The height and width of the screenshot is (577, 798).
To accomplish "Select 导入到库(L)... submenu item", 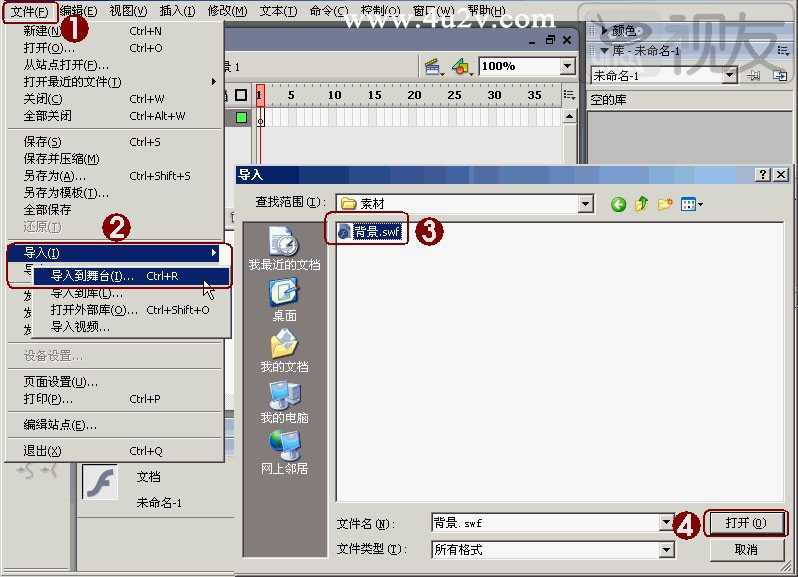I will coord(131,293).
